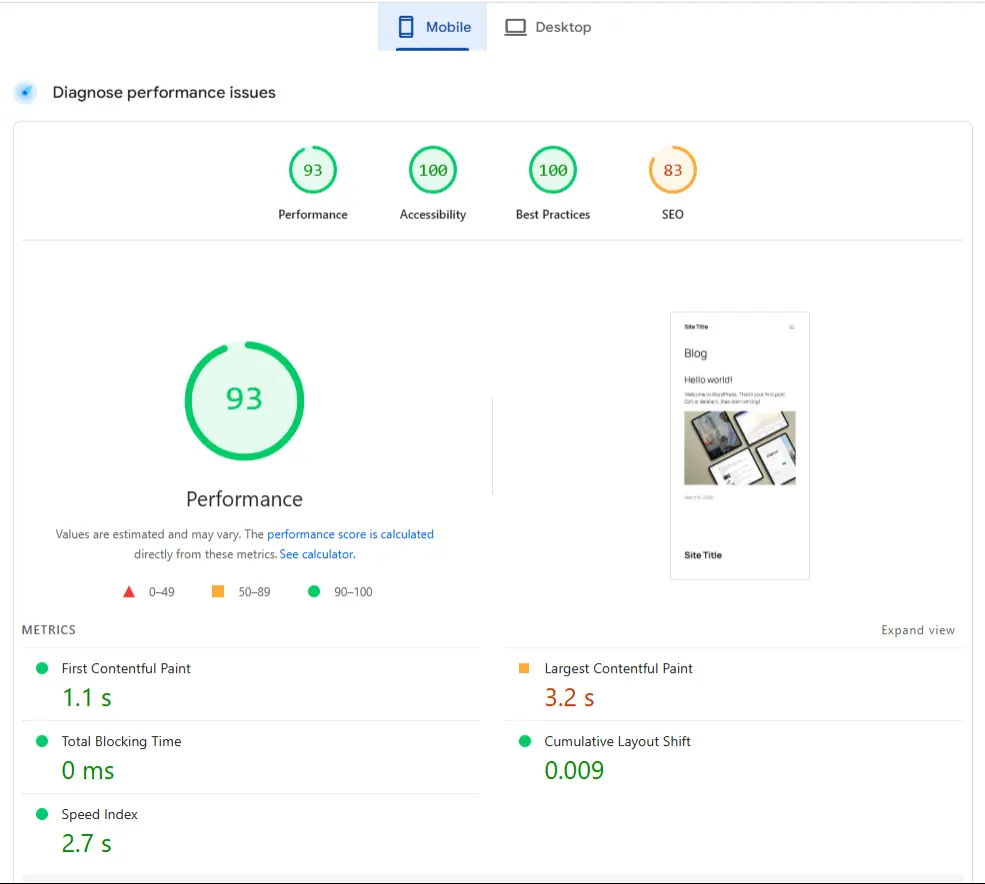Click the Diagnose performance issues sparkle icon

point(24,92)
